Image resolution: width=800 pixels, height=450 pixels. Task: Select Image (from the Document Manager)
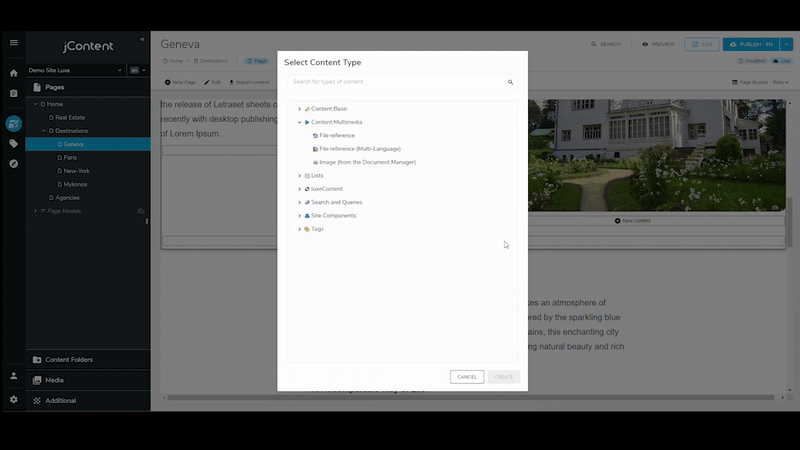[x=366, y=162]
